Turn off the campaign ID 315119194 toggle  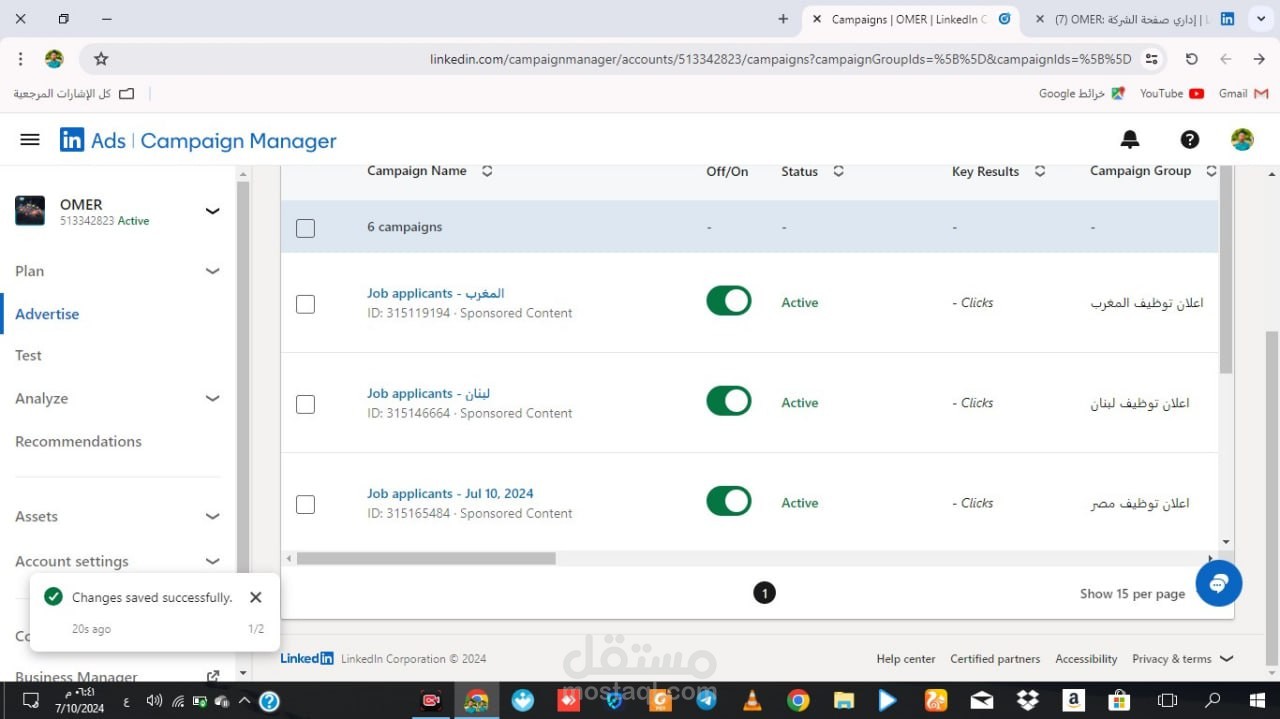click(x=729, y=301)
